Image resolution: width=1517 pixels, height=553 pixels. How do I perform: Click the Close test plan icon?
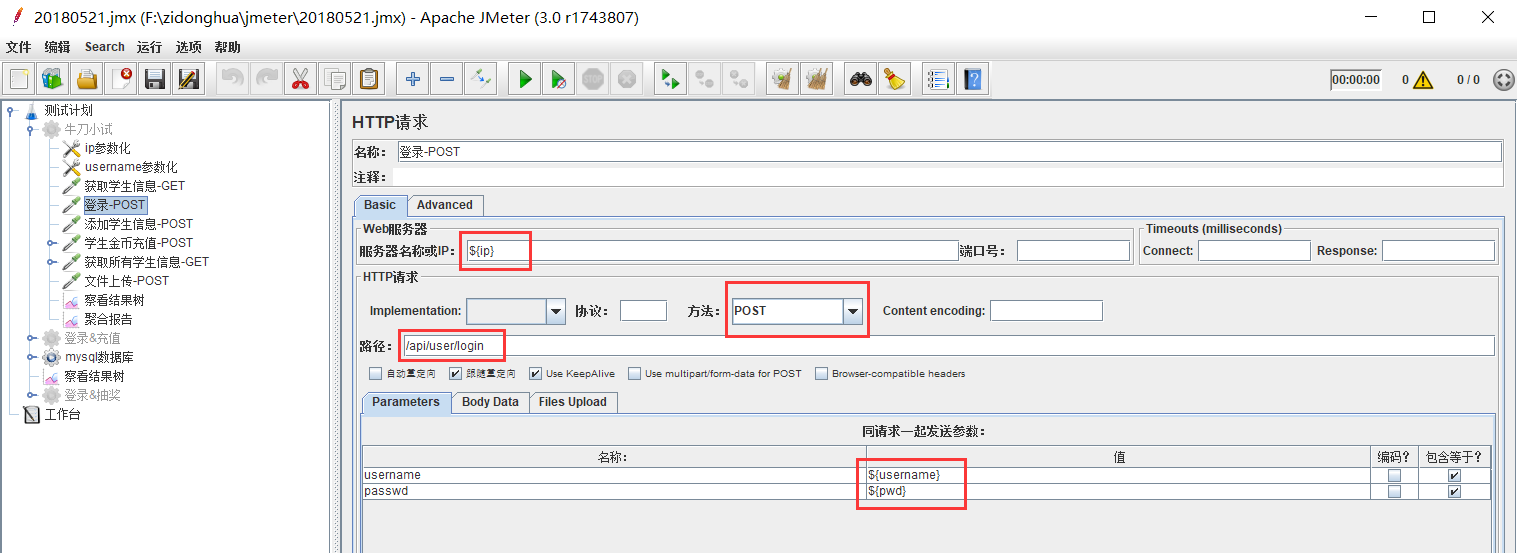[x=121, y=78]
